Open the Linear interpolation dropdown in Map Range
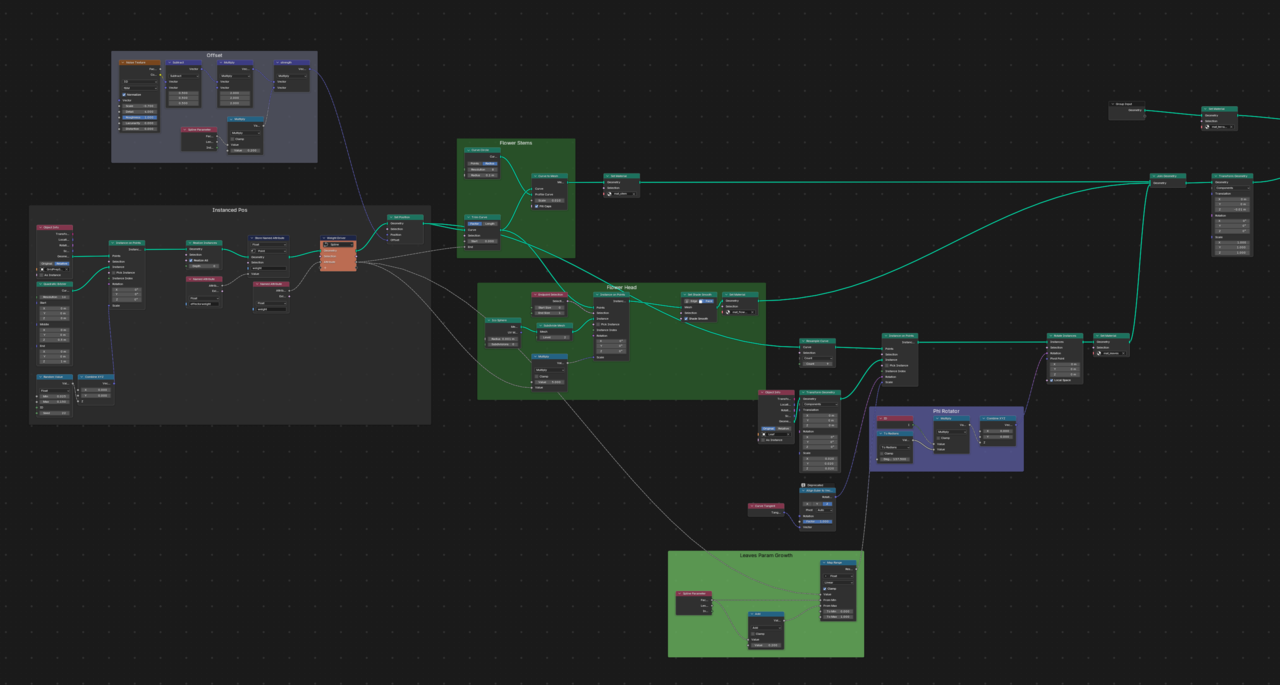 [838, 583]
